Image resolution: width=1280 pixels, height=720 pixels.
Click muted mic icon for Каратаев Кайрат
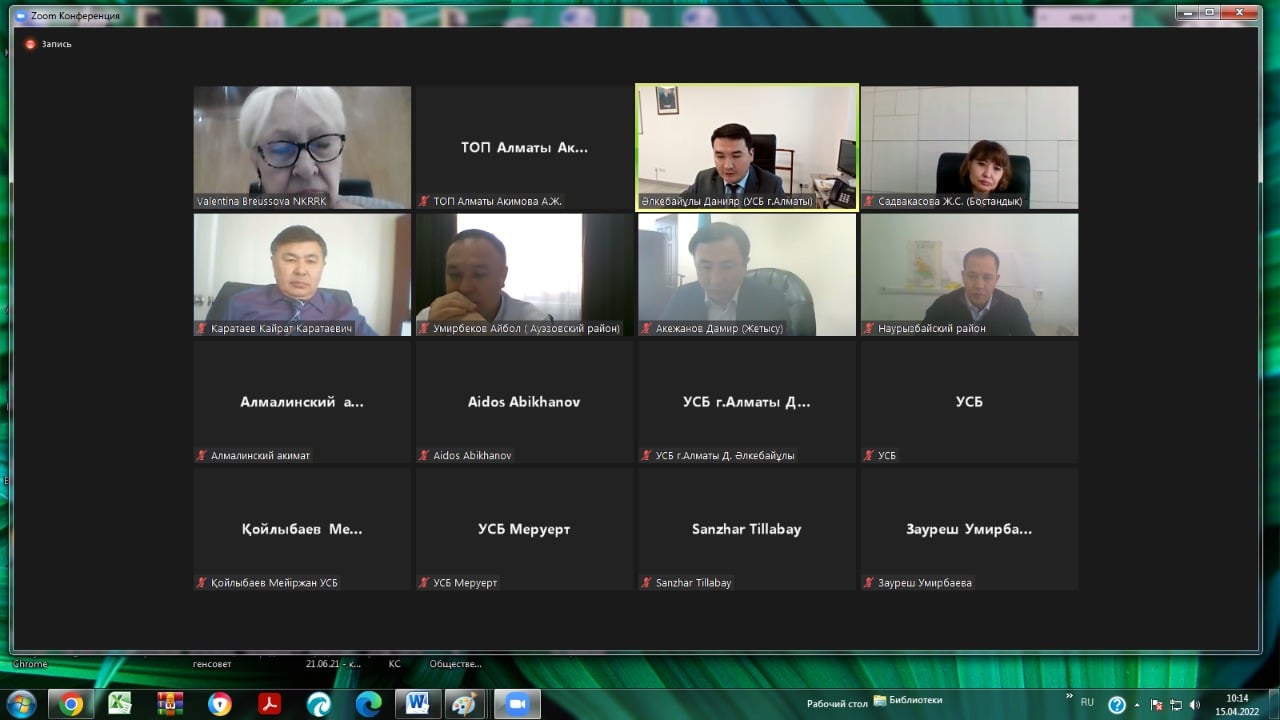(x=202, y=328)
